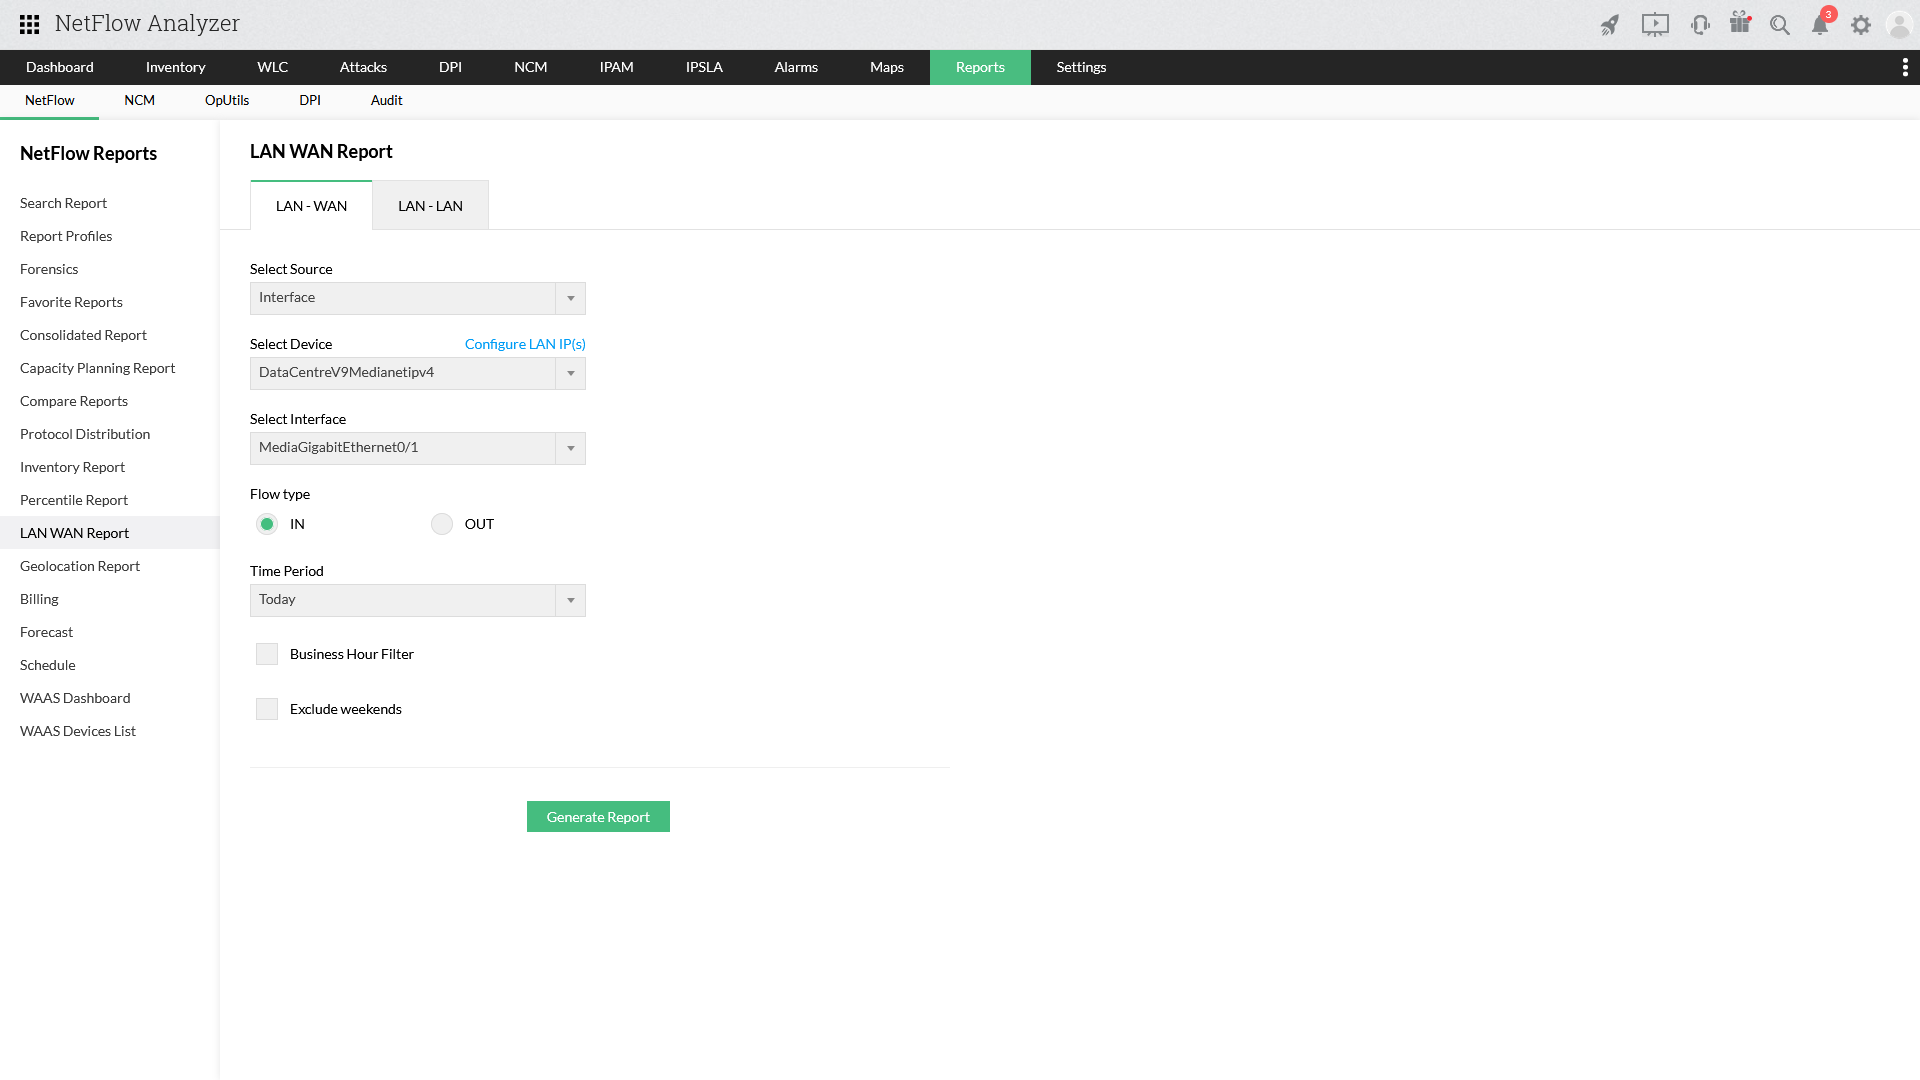This screenshot has width=1920, height=1080.
Task: Click the Configure LAN IP(s) link
Action: click(525, 344)
